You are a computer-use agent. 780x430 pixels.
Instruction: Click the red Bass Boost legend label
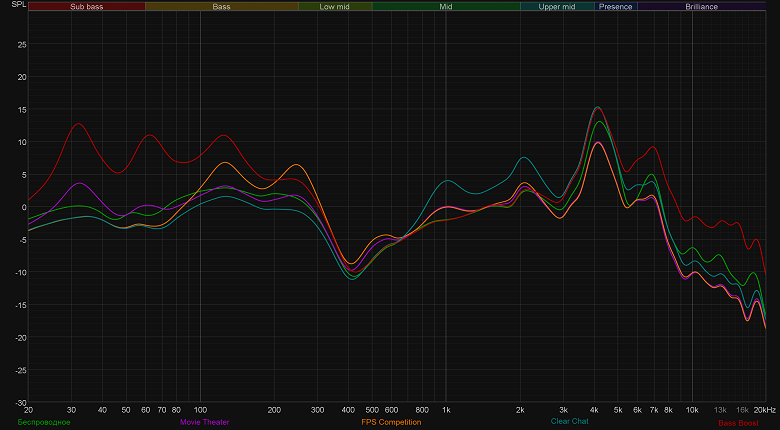coord(738,423)
